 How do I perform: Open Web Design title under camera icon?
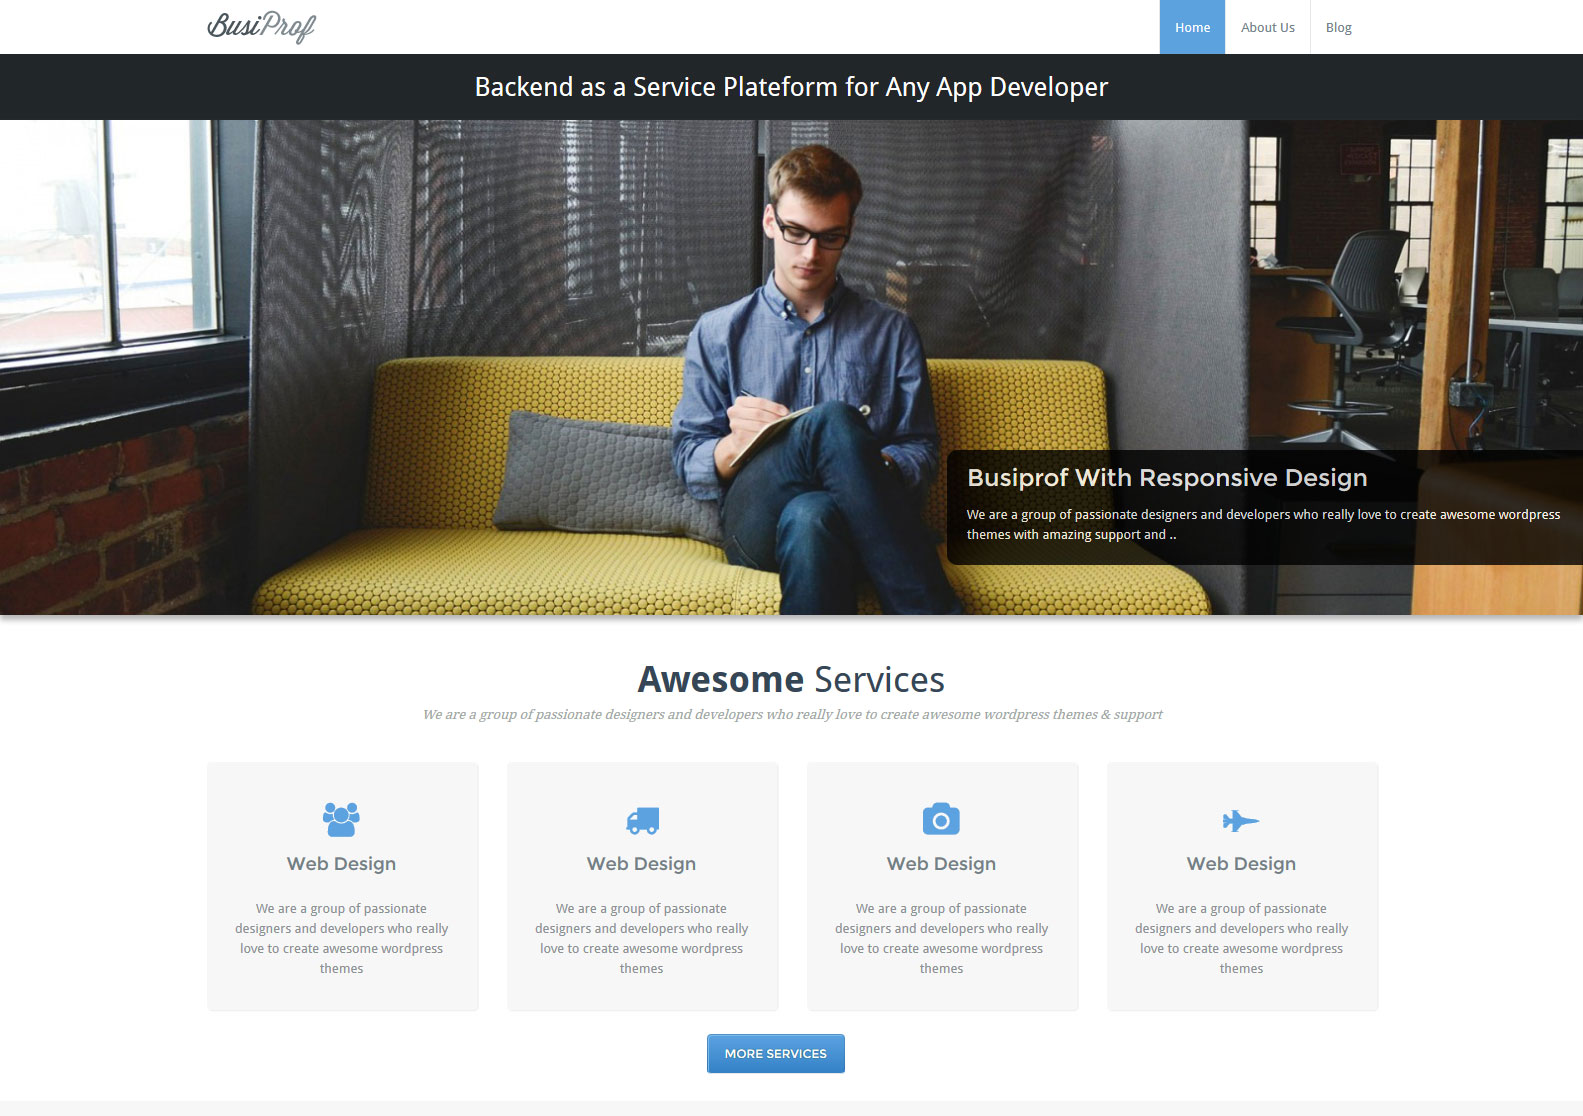pyautogui.click(x=941, y=863)
